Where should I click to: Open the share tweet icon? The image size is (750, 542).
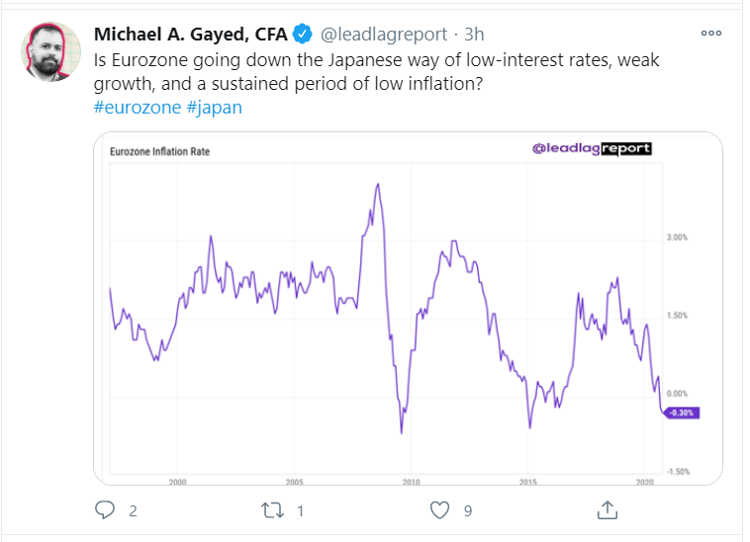(606, 511)
